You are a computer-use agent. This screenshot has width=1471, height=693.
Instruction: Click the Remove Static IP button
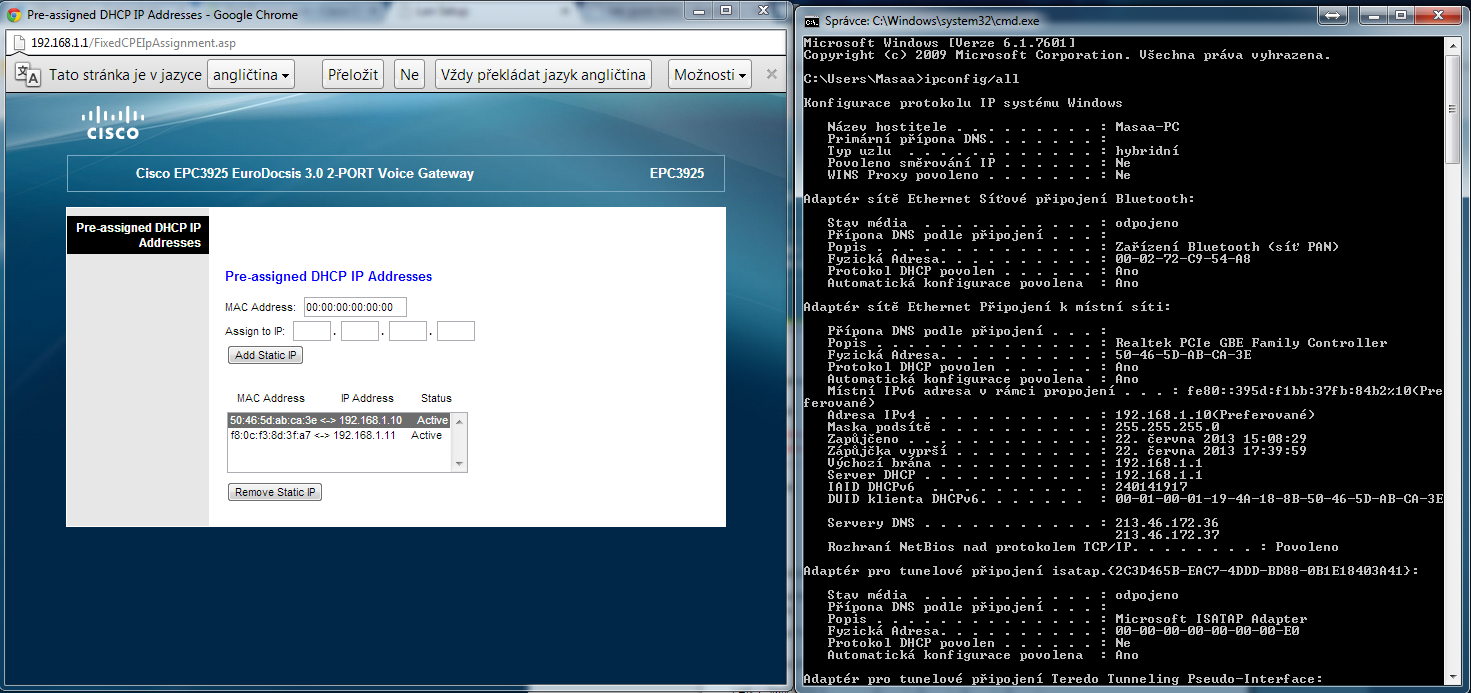pyautogui.click(x=275, y=492)
